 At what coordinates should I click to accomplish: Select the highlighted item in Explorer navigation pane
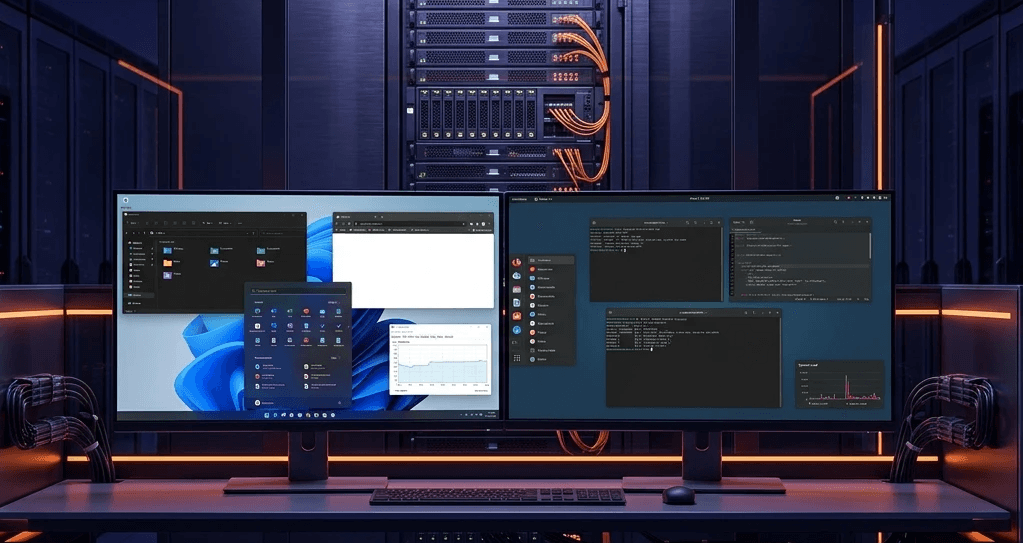click(x=140, y=295)
